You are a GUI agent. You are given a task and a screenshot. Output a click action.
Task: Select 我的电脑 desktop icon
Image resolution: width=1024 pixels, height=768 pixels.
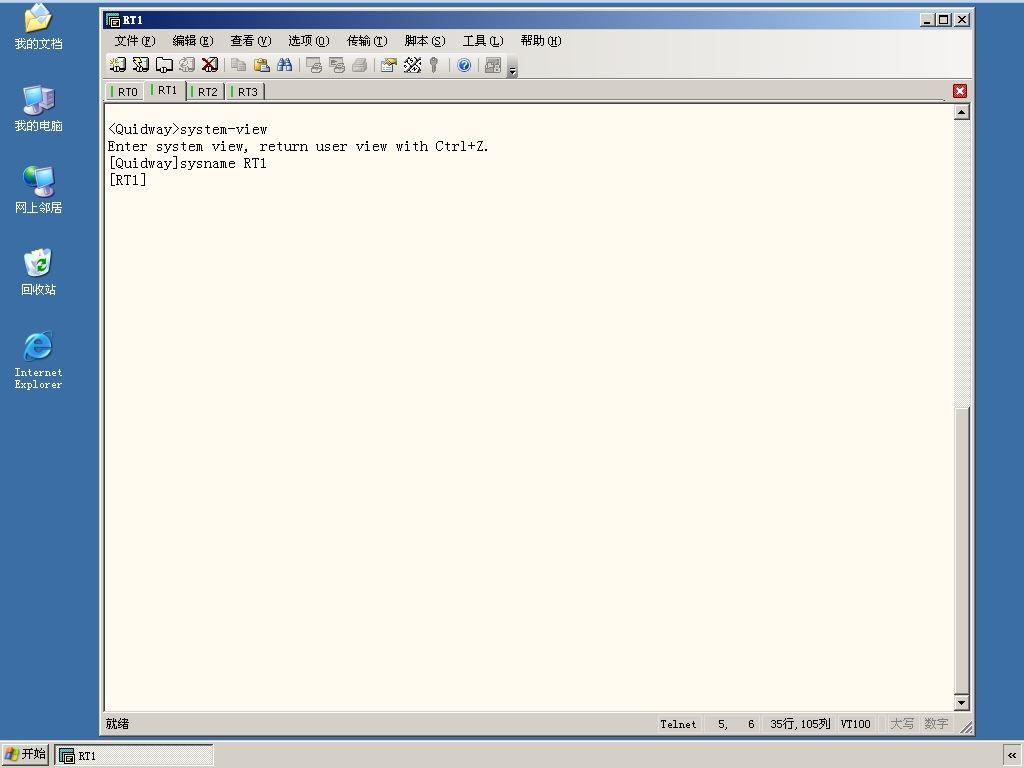point(38,108)
